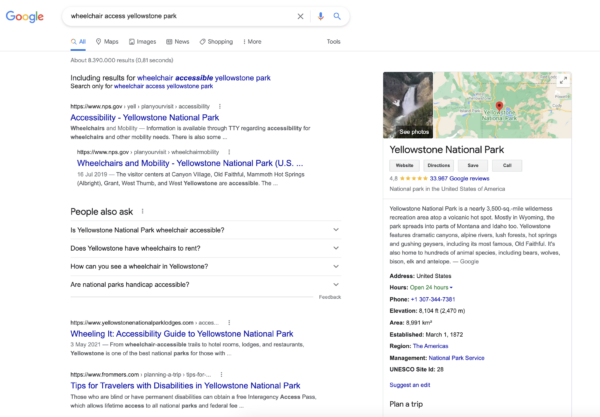This screenshot has height=417, width=600.
Task: Click the red map pin on Yellowstone
Action: coord(499,106)
